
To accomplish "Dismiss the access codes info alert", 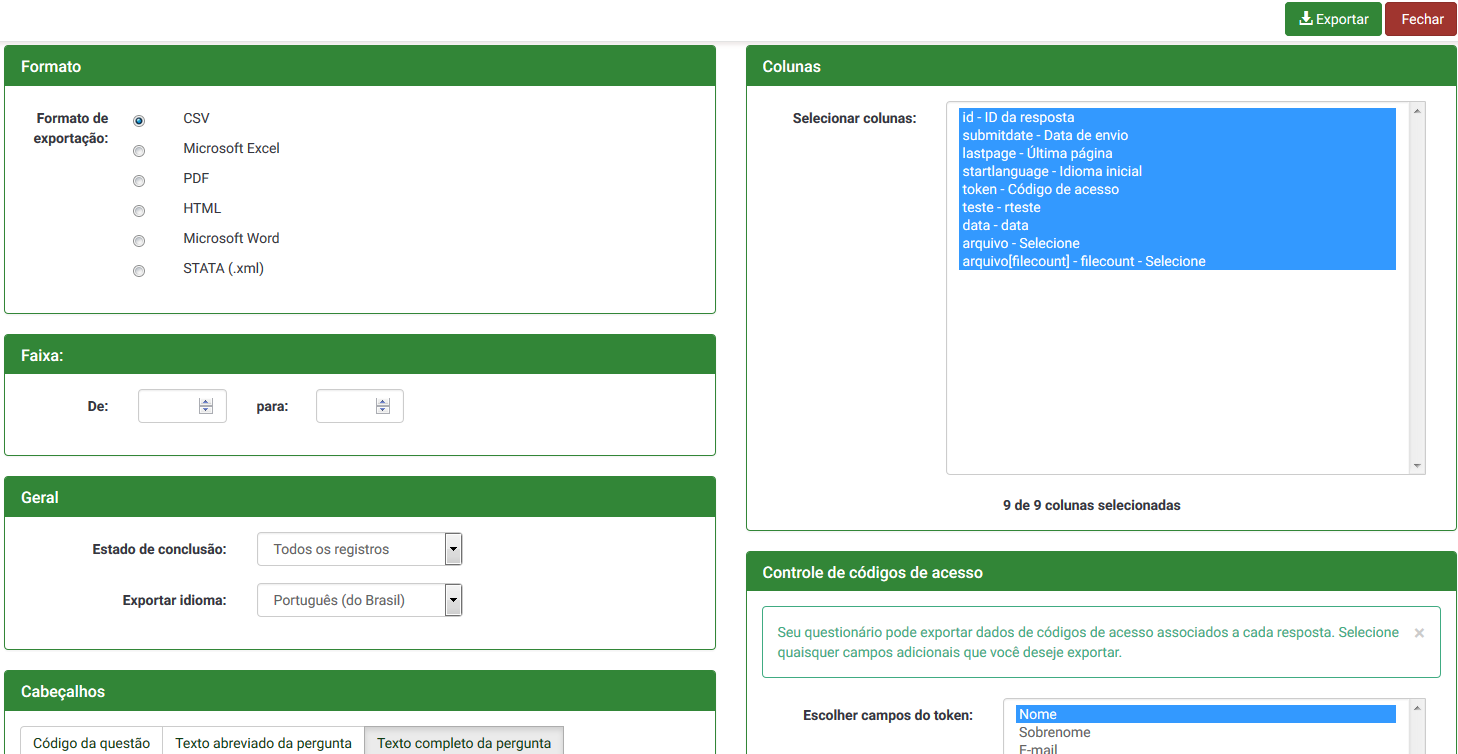I will click(1419, 633).
